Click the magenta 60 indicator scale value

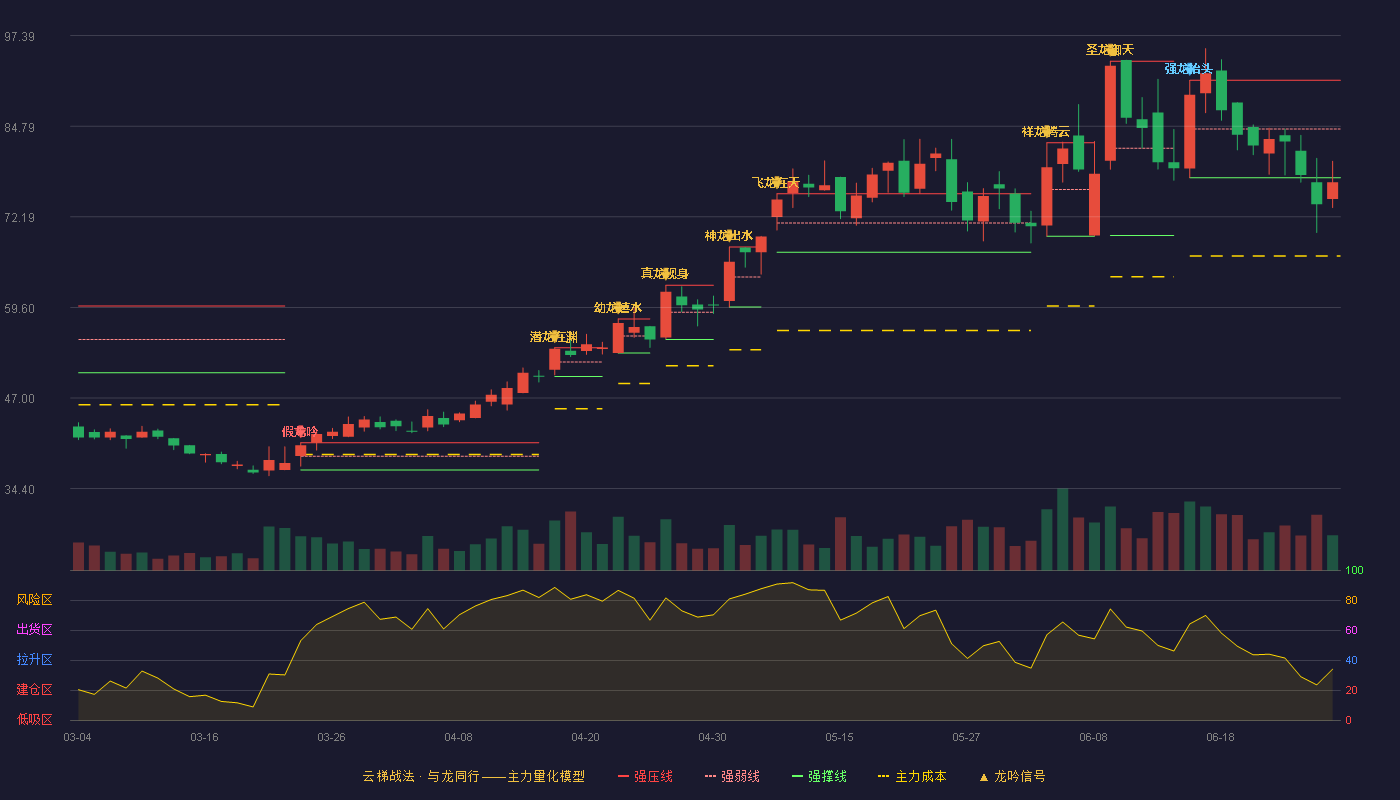1351,631
